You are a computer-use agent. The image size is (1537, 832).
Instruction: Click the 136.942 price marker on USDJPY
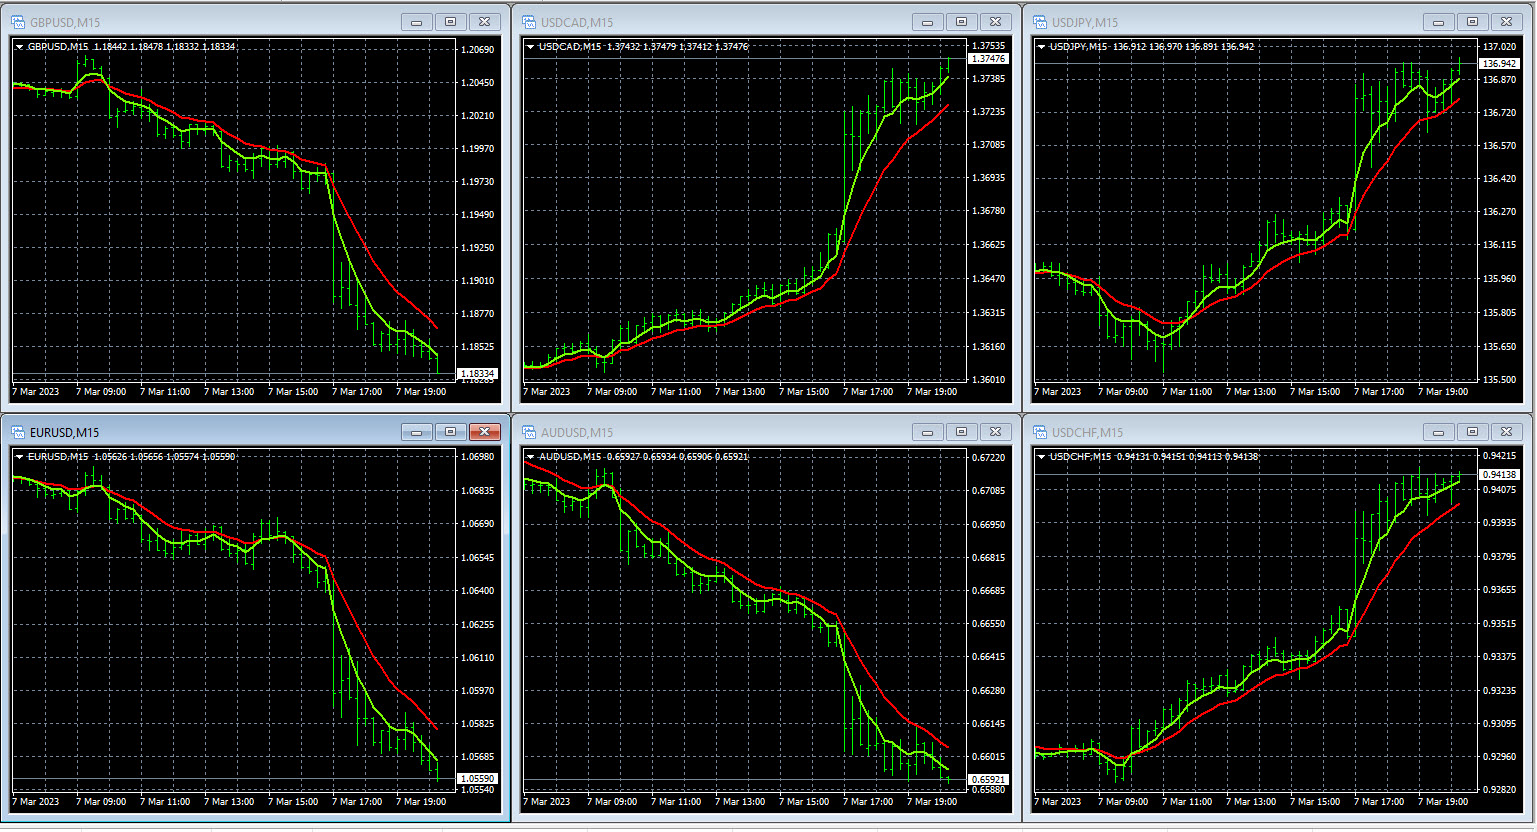click(x=1498, y=63)
